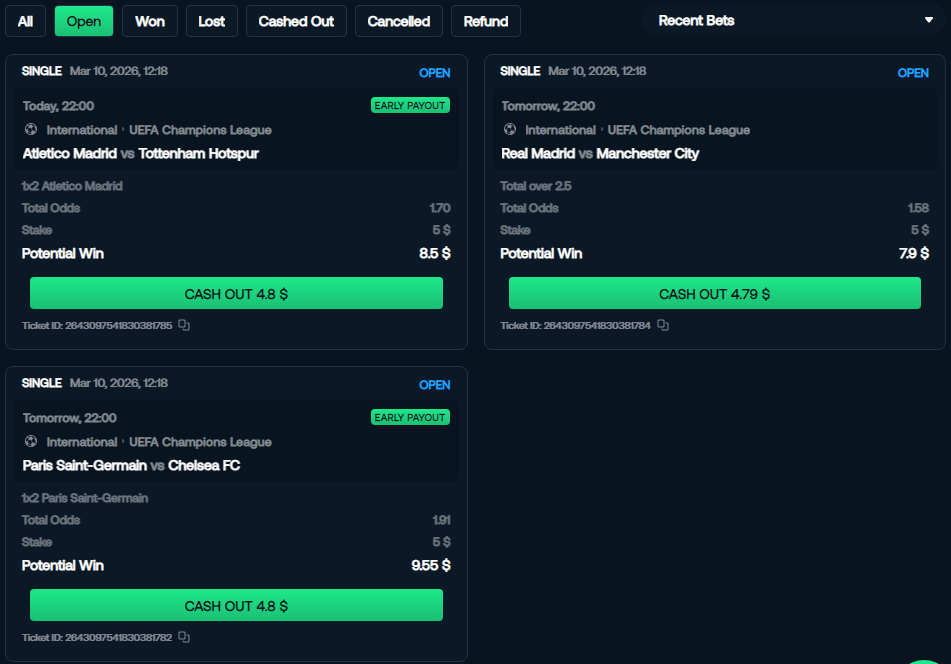This screenshot has width=951, height=664.
Task: Click 'Tomorrow, 22:00' on Real Madrid bet
Action: pos(548,106)
